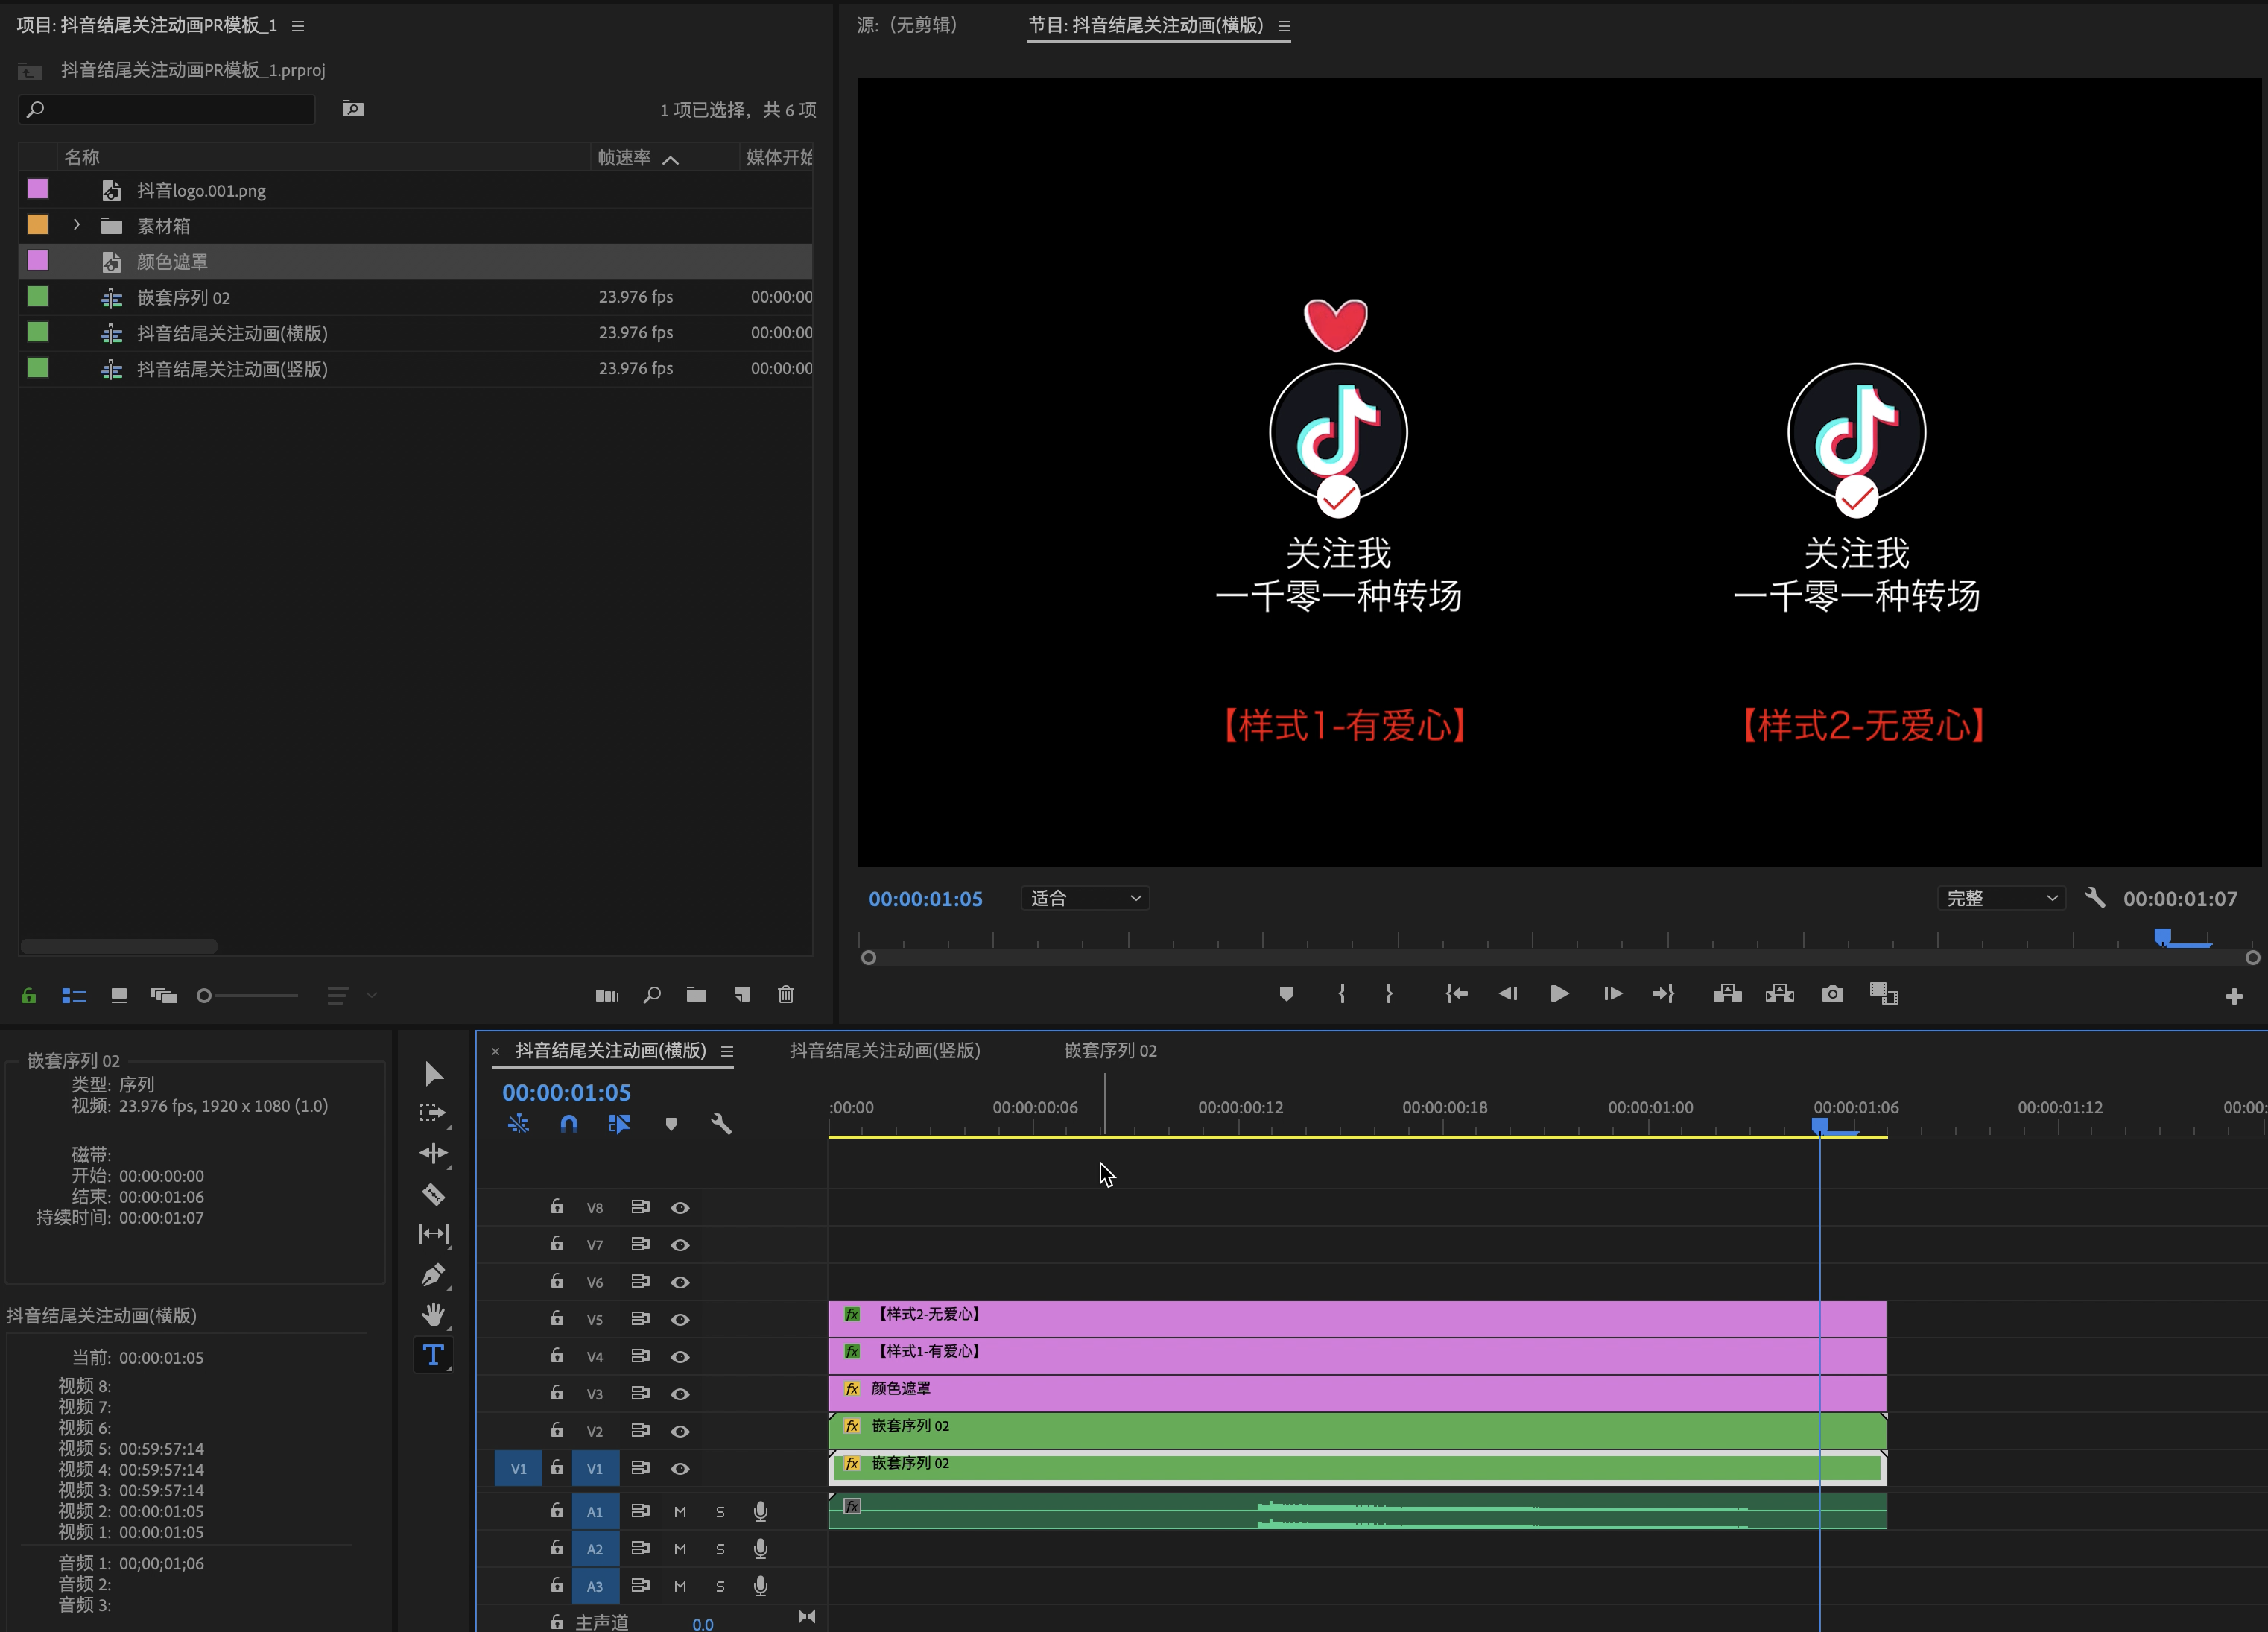Step forward one frame in Program monitor
2268x1632 pixels.
click(x=1612, y=993)
